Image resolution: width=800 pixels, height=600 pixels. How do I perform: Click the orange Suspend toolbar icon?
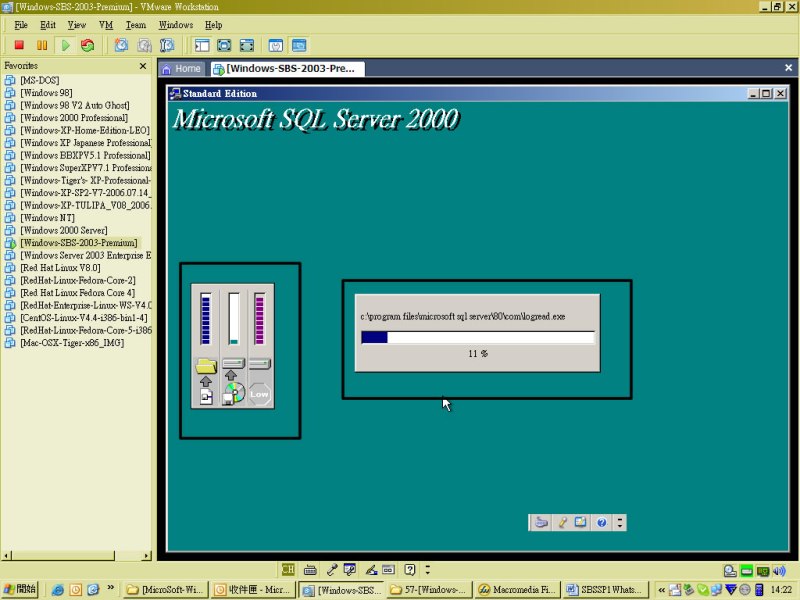coord(42,45)
